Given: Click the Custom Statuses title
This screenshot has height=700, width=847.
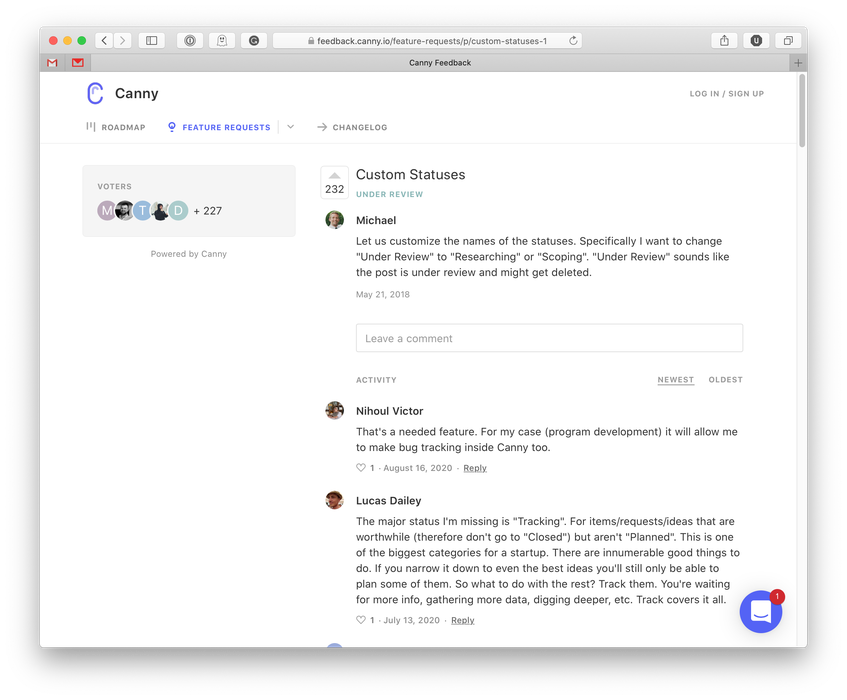Looking at the screenshot, I should (411, 174).
